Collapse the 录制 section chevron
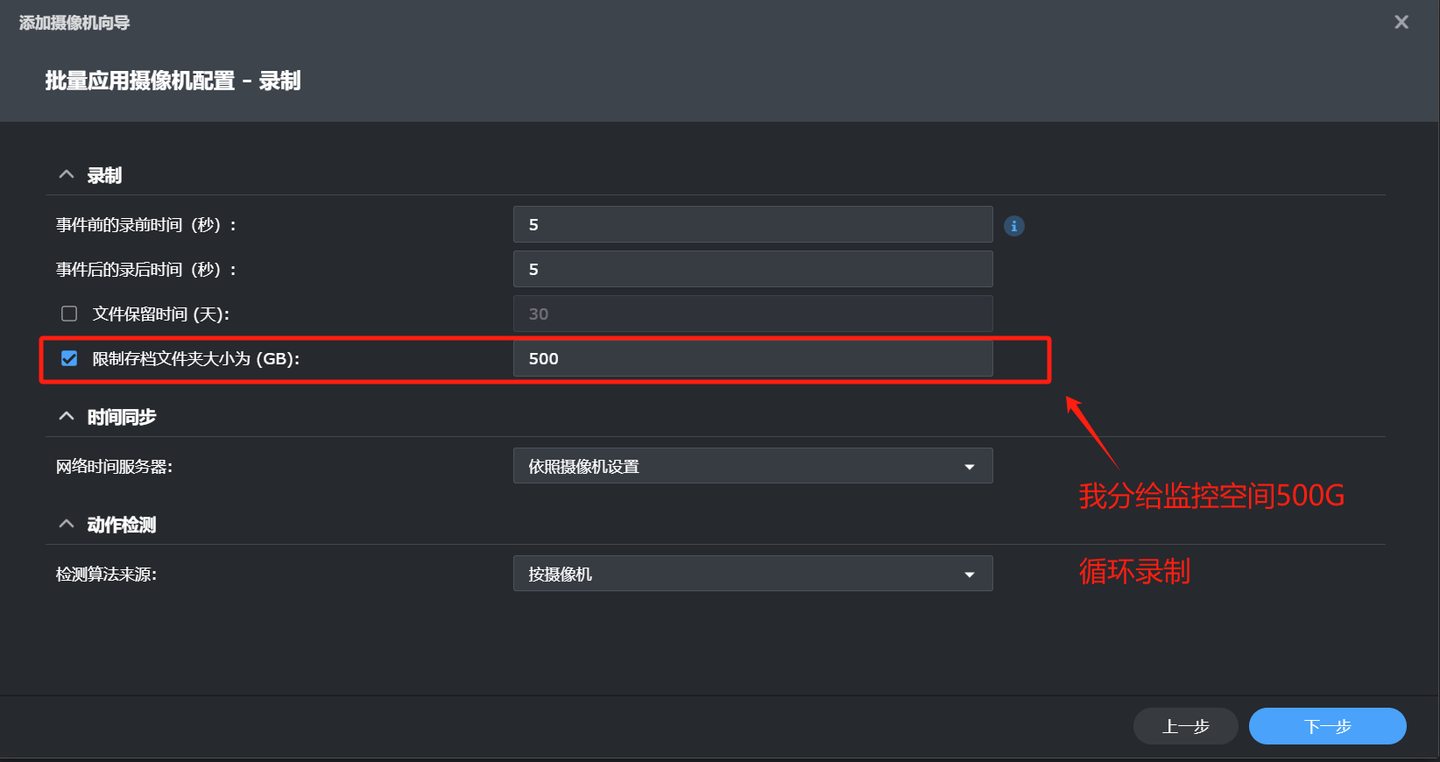 tap(67, 175)
